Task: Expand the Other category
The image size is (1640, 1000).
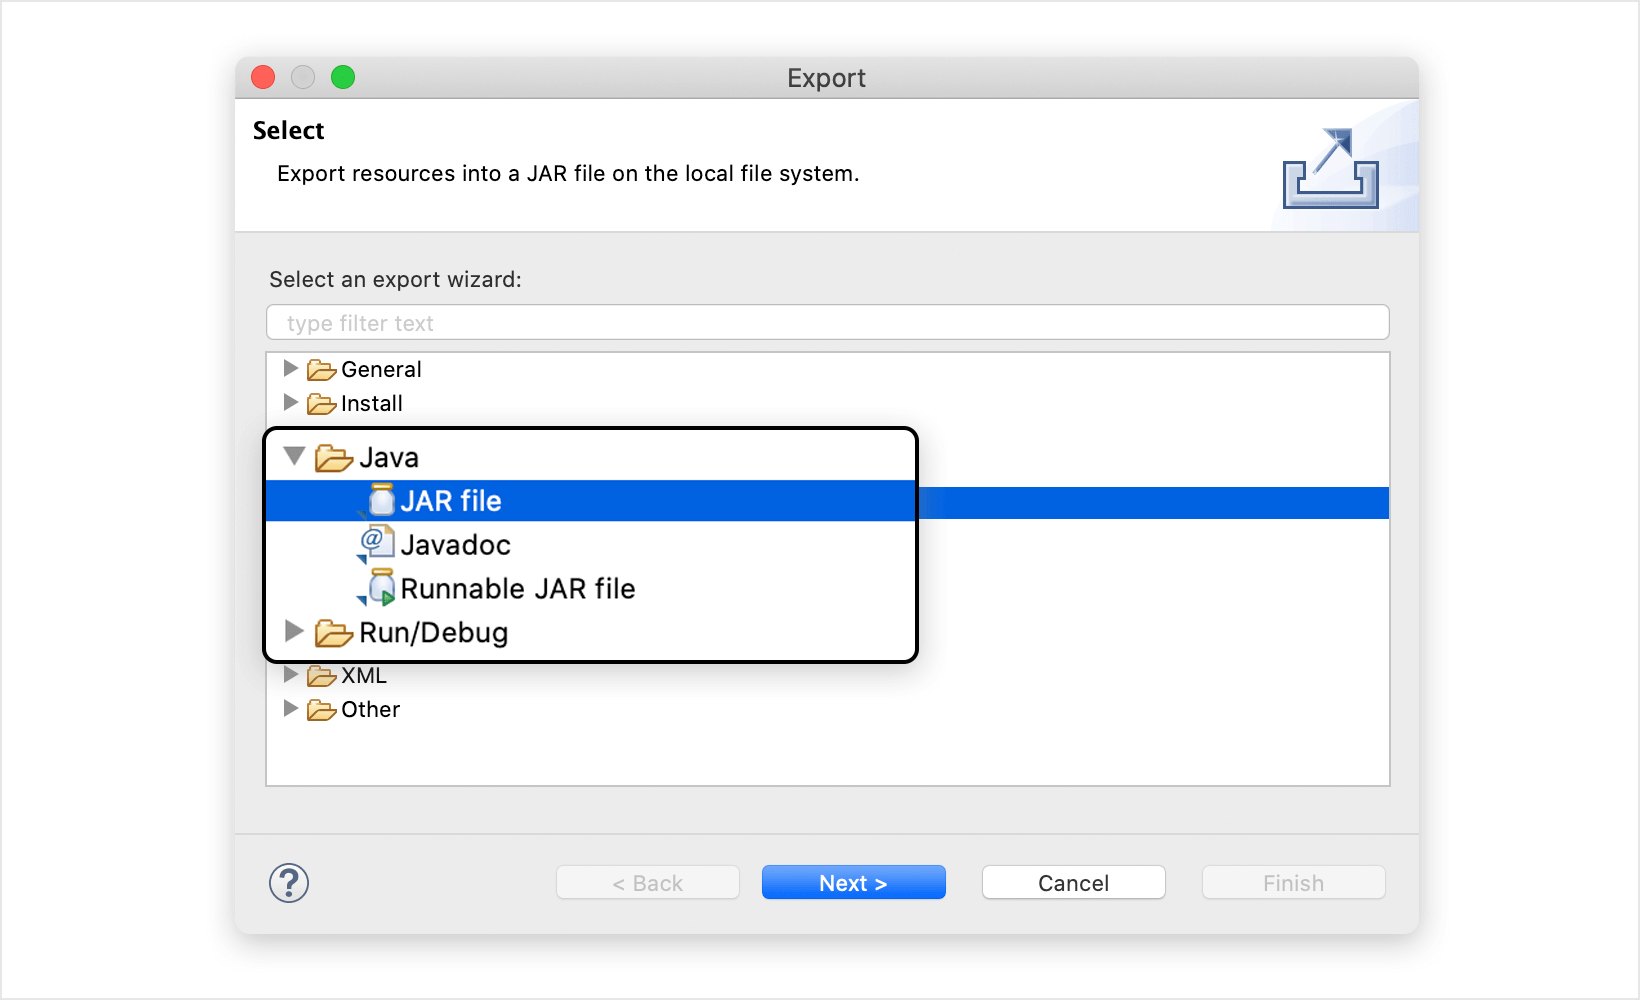Action: click(291, 708)
